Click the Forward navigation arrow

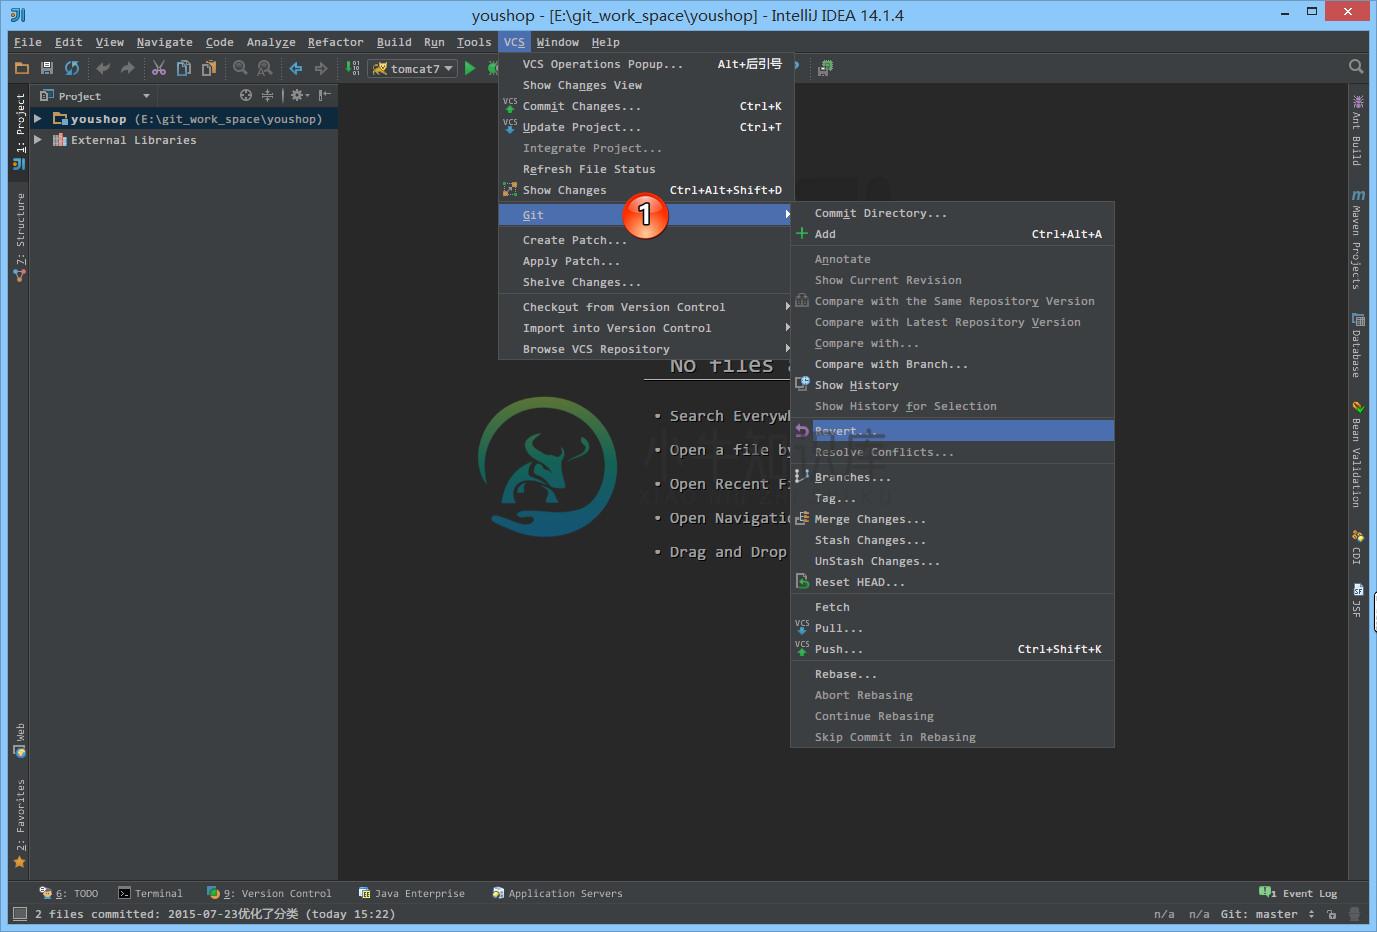pos(321,68)
